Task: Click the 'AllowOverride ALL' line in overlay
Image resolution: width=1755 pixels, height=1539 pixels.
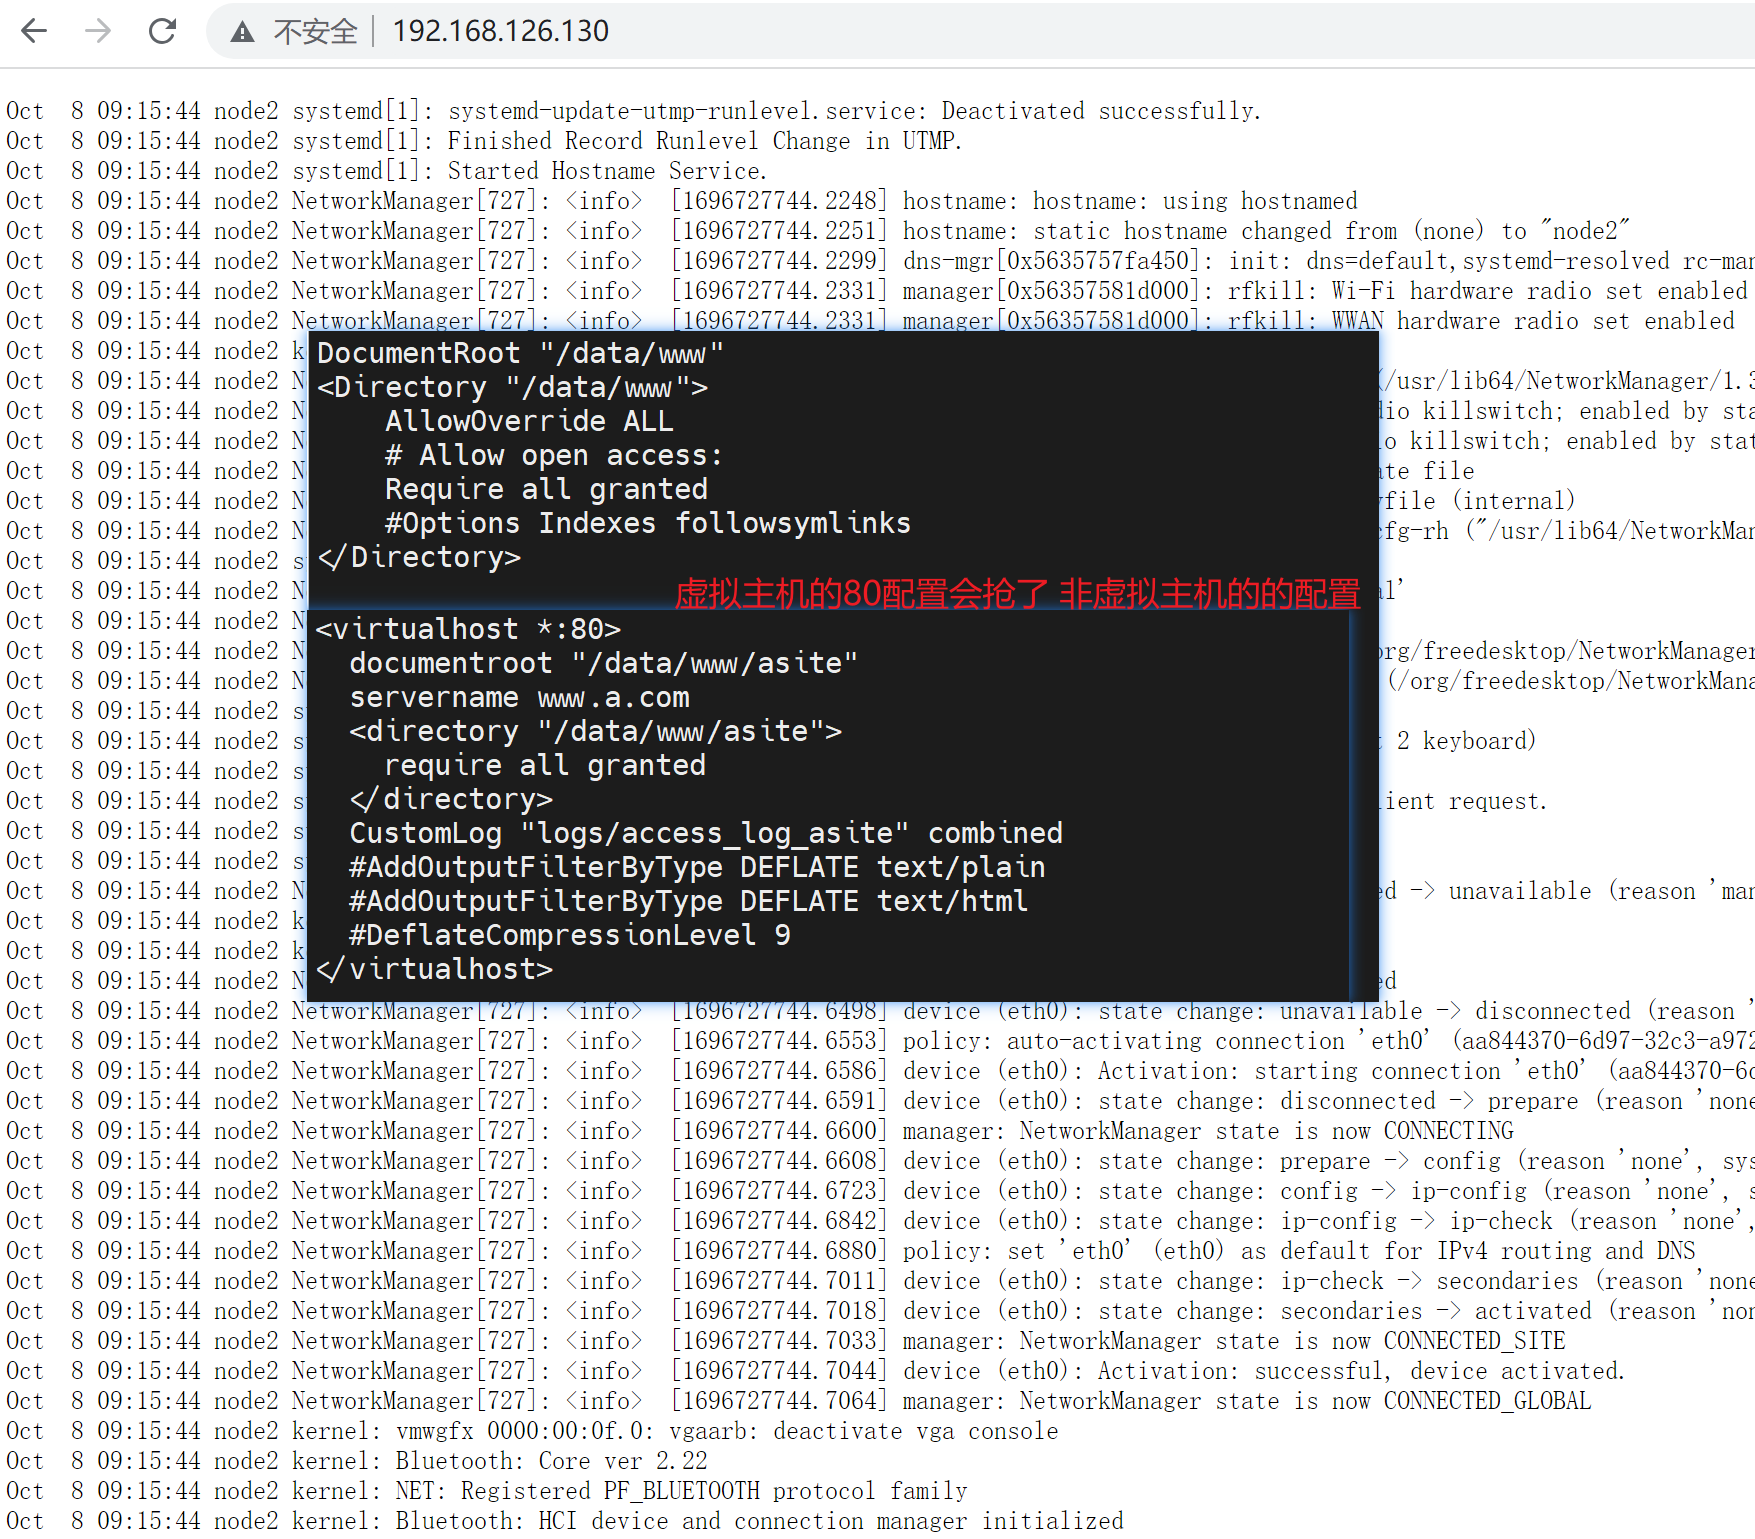Action: coord(529,421)
